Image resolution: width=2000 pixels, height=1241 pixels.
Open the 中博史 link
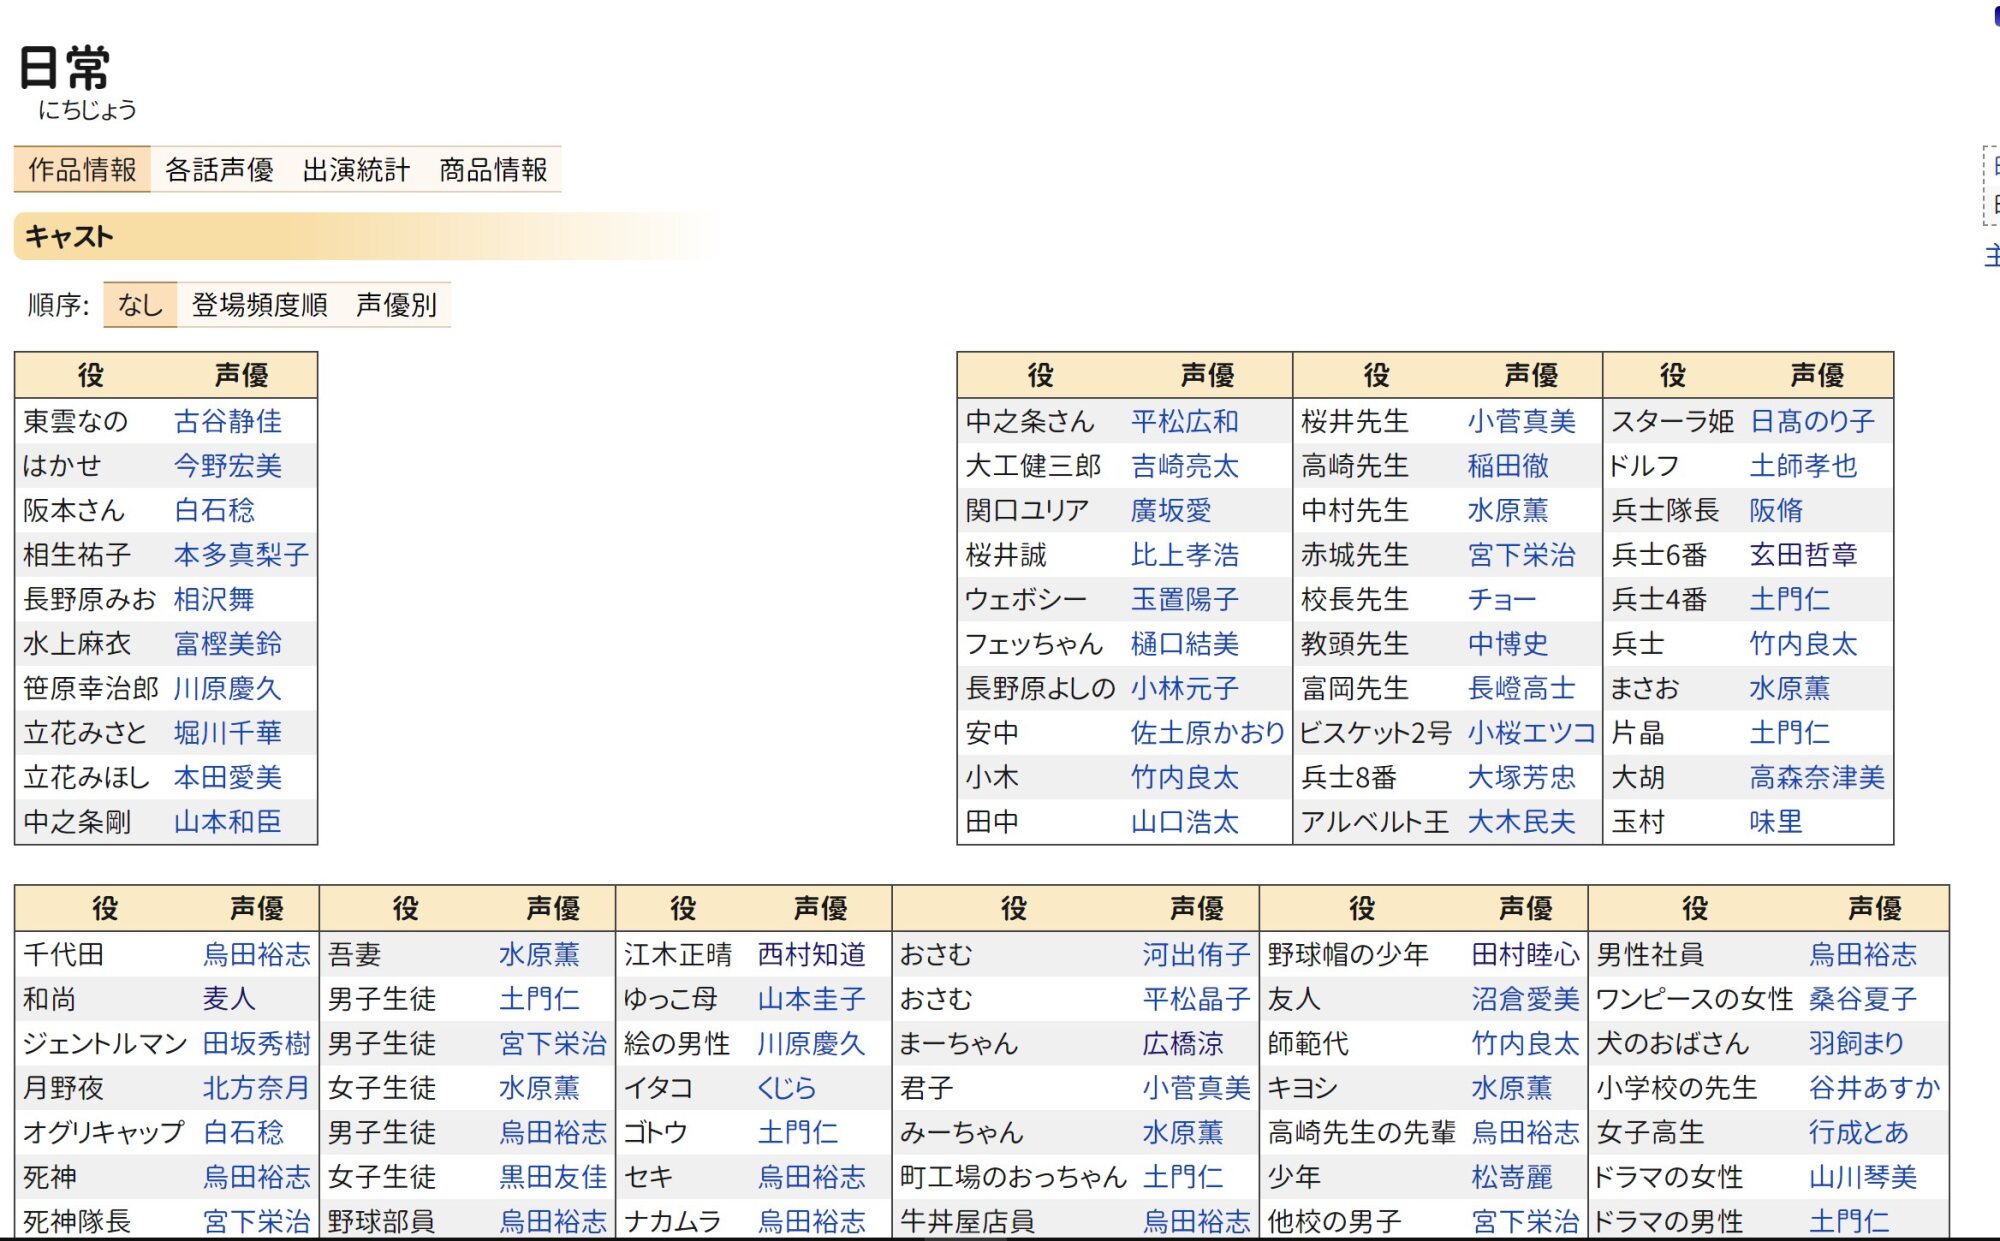click(1508, 644)
